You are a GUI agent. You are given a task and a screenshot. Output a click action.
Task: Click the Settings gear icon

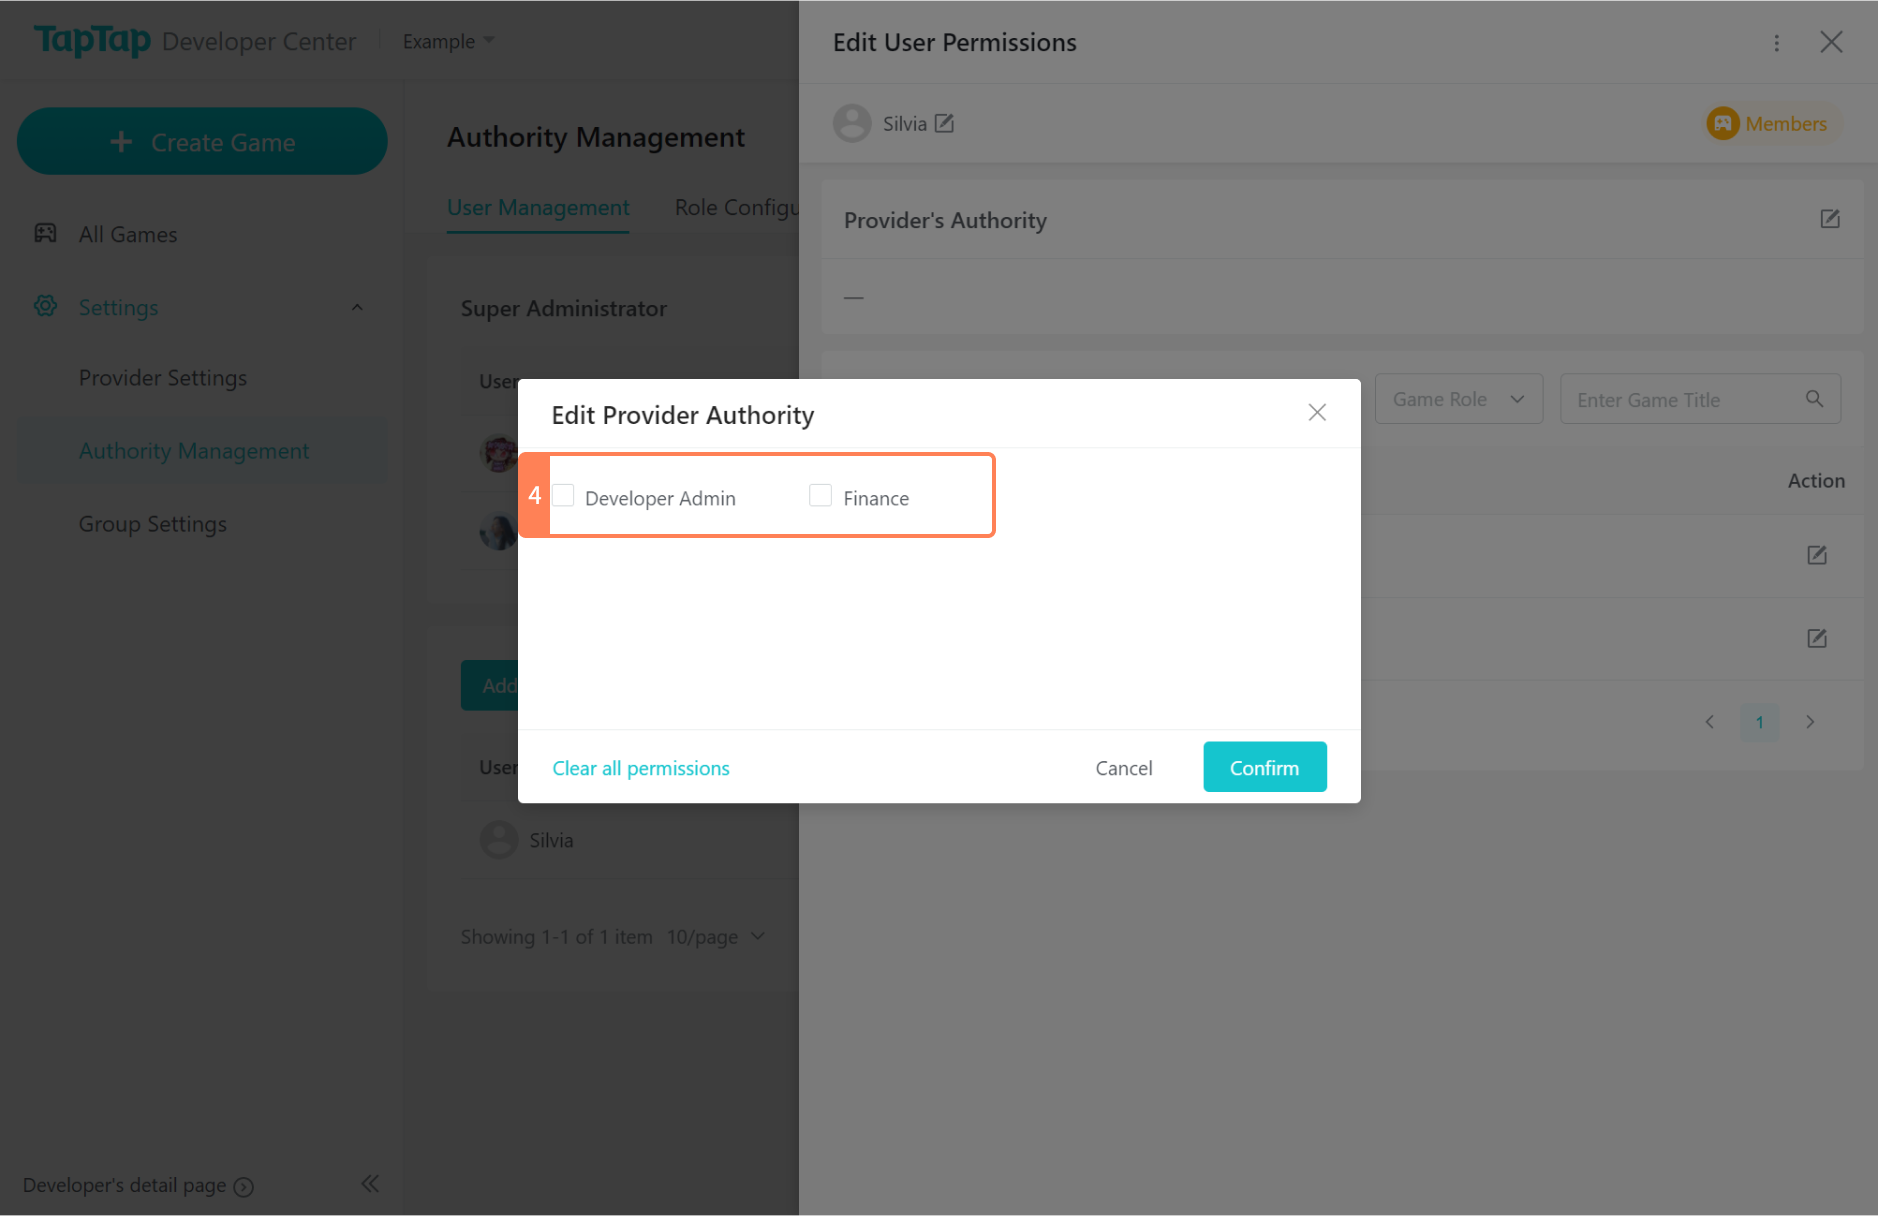point(46,306)
